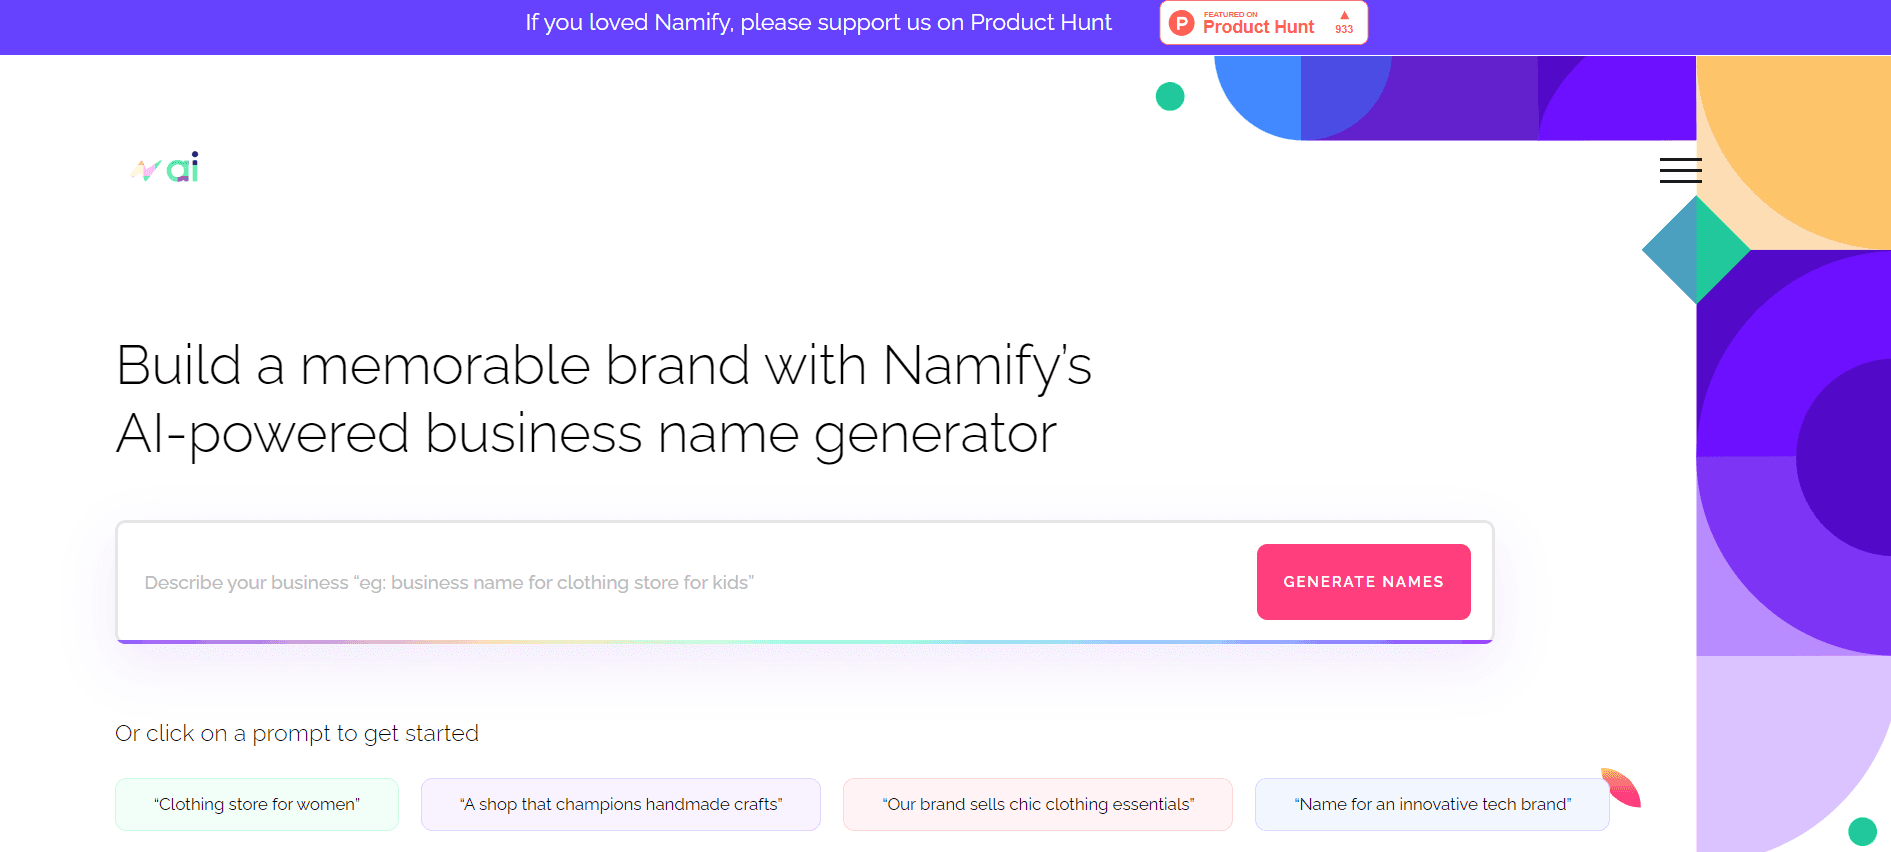Click the green circle icon near the header
1891x852 pixels.
pos(1170,96)
